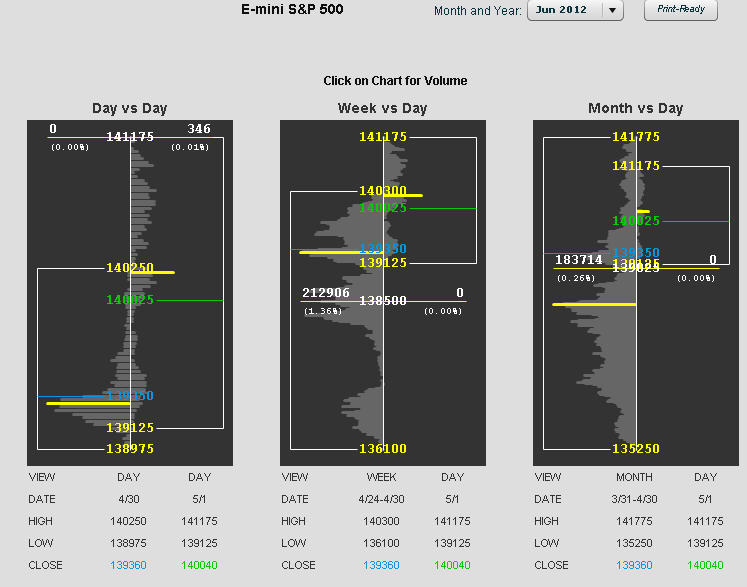Click the 138975 label in Day chart
This screenshot has height=587, width=747.
(x=130, y=448)
